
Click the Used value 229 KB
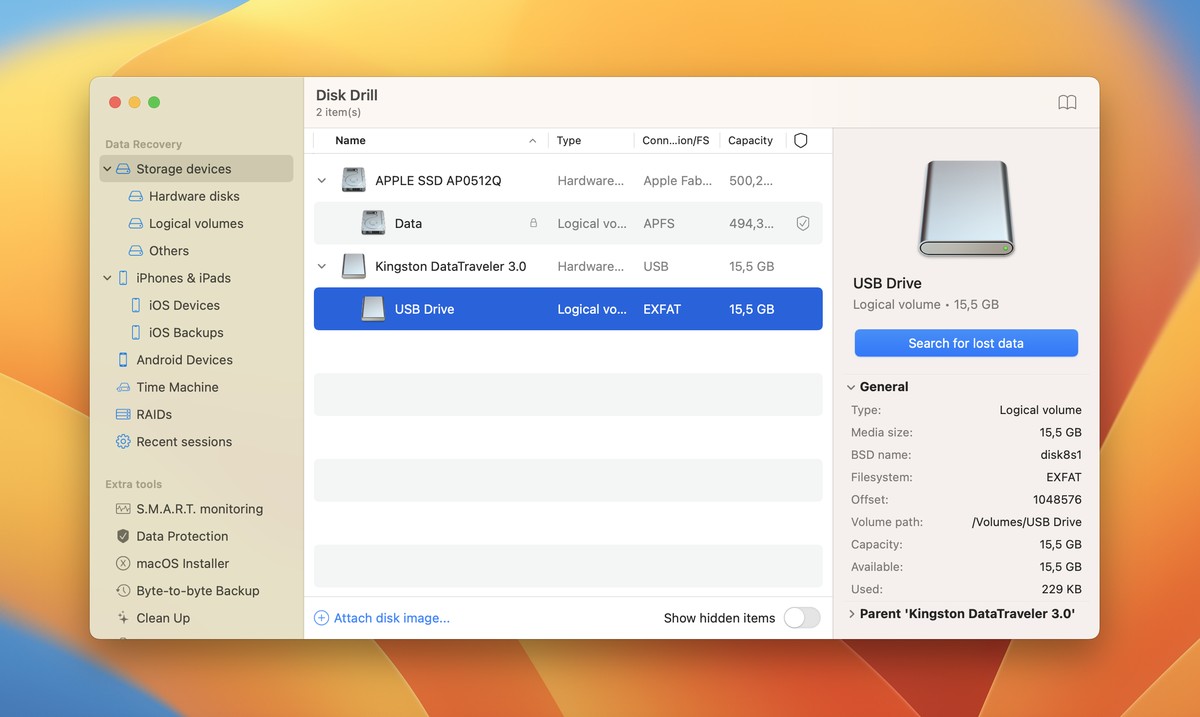point(1062,590)
